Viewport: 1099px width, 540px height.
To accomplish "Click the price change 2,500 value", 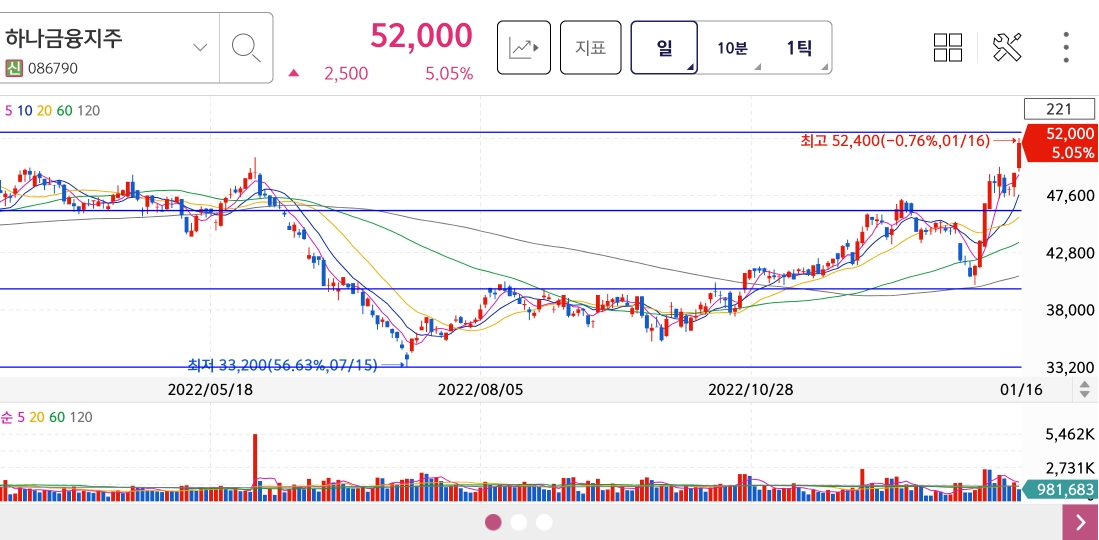I will click(346, 73).
